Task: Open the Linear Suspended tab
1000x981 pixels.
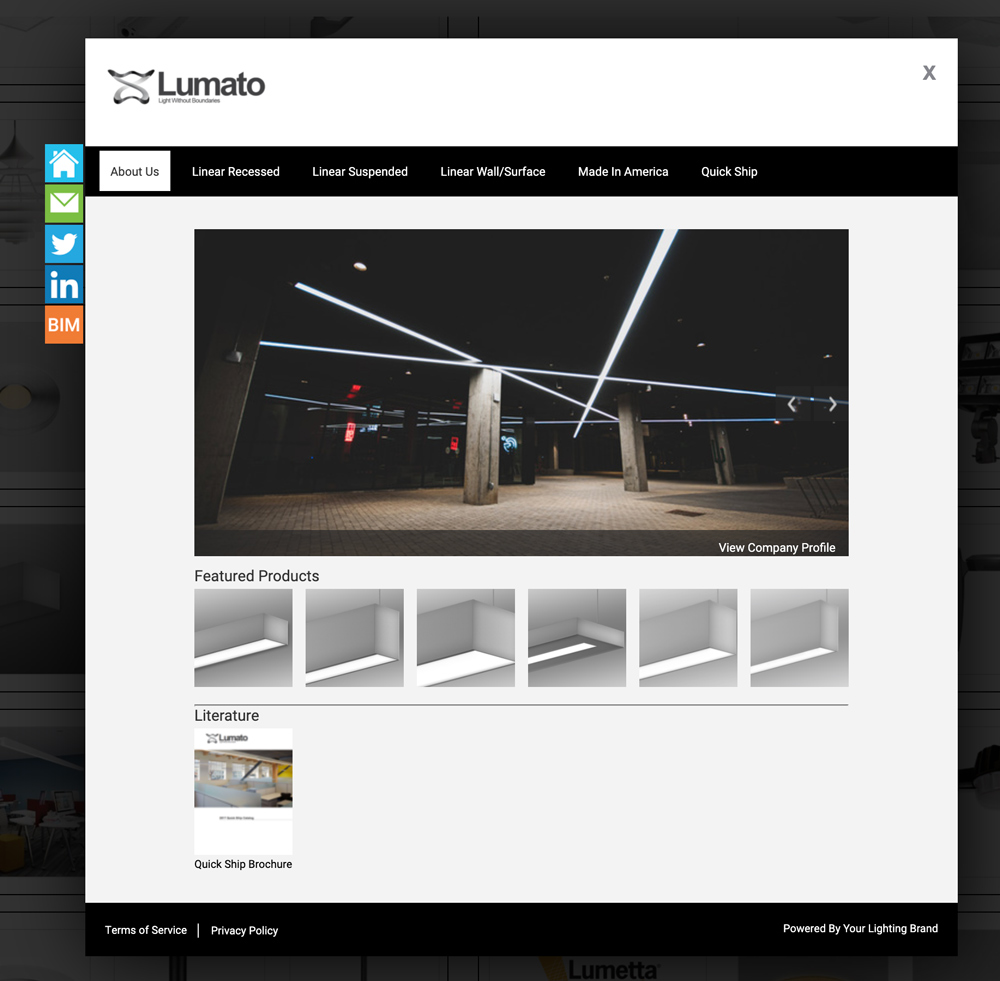Action: click(360, 171)
